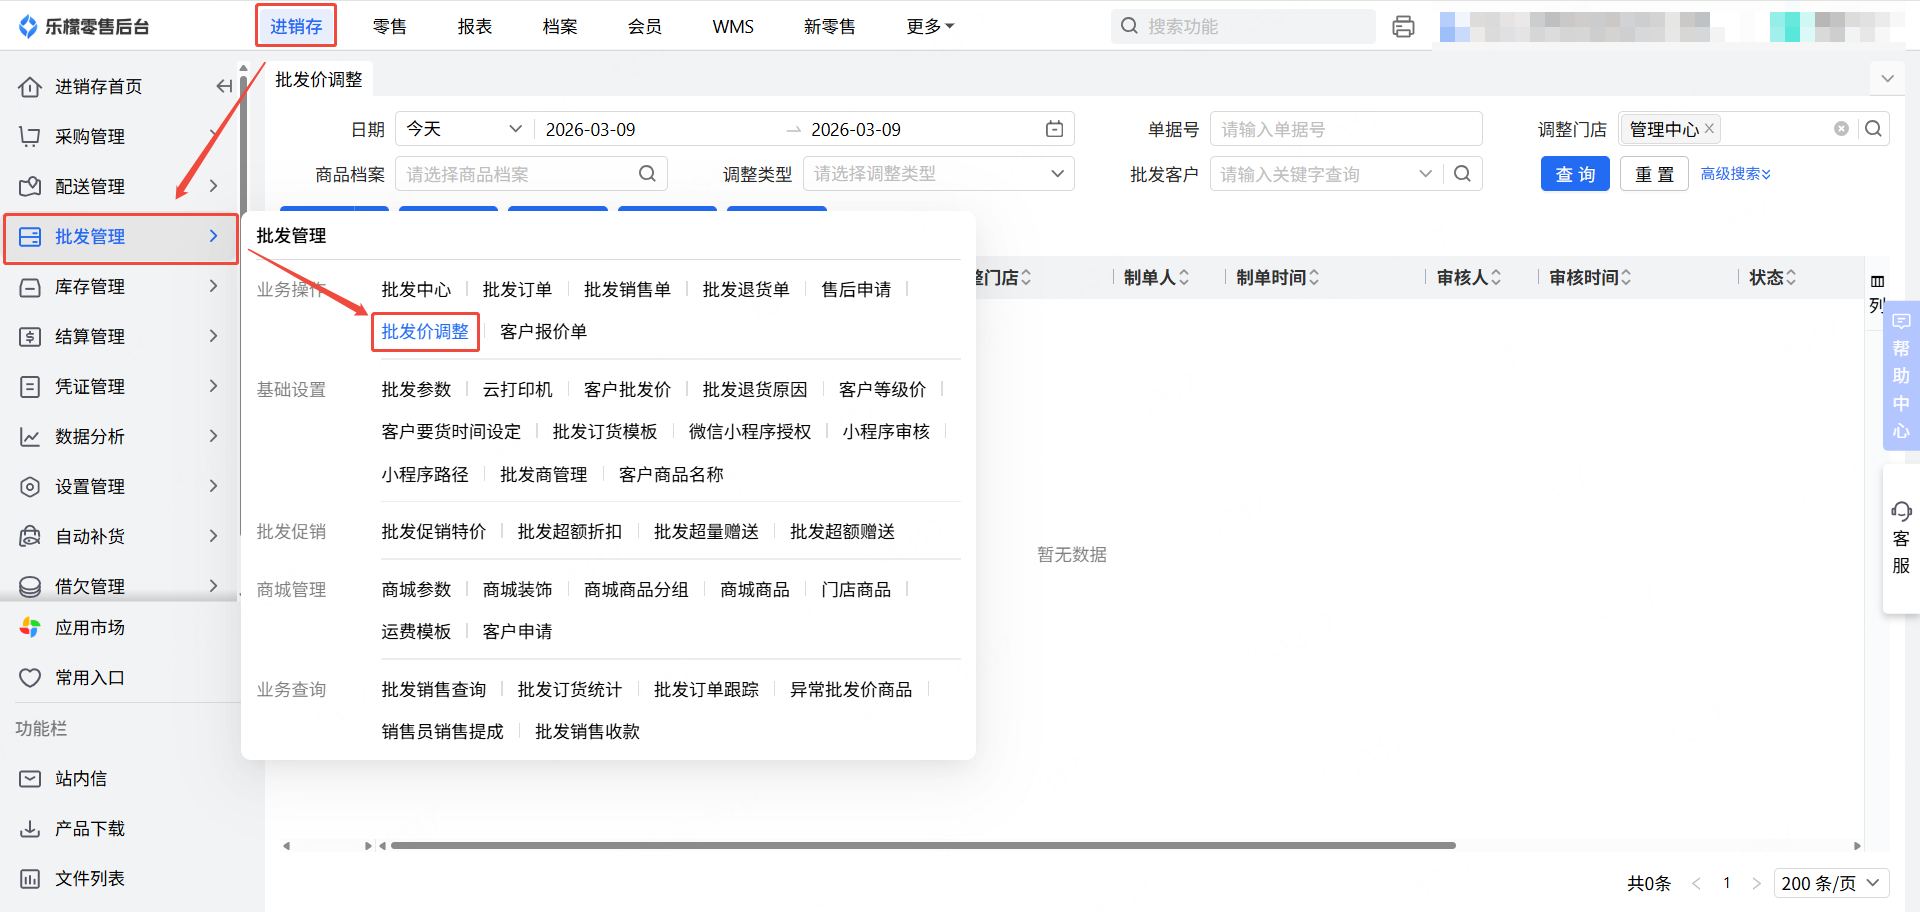Search stores via 调整门店 magnifier icon

[1874, 129]
